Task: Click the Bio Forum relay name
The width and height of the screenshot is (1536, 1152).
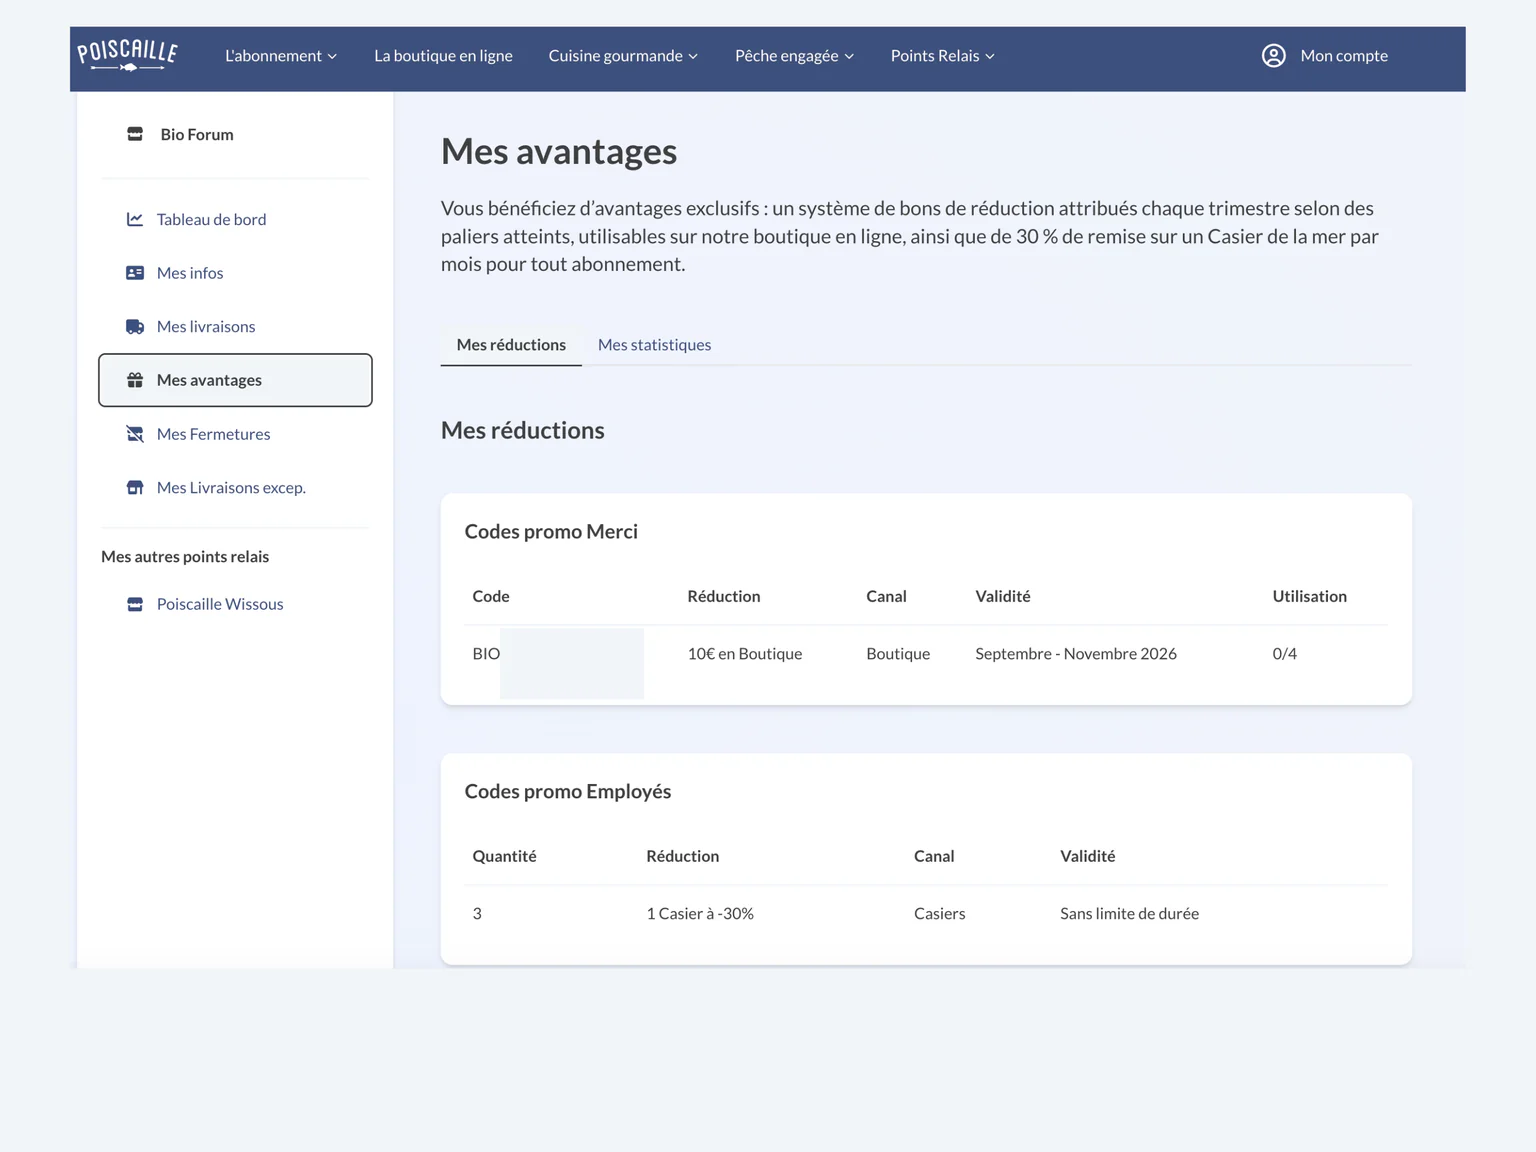Action: click(x=197, y=134)
